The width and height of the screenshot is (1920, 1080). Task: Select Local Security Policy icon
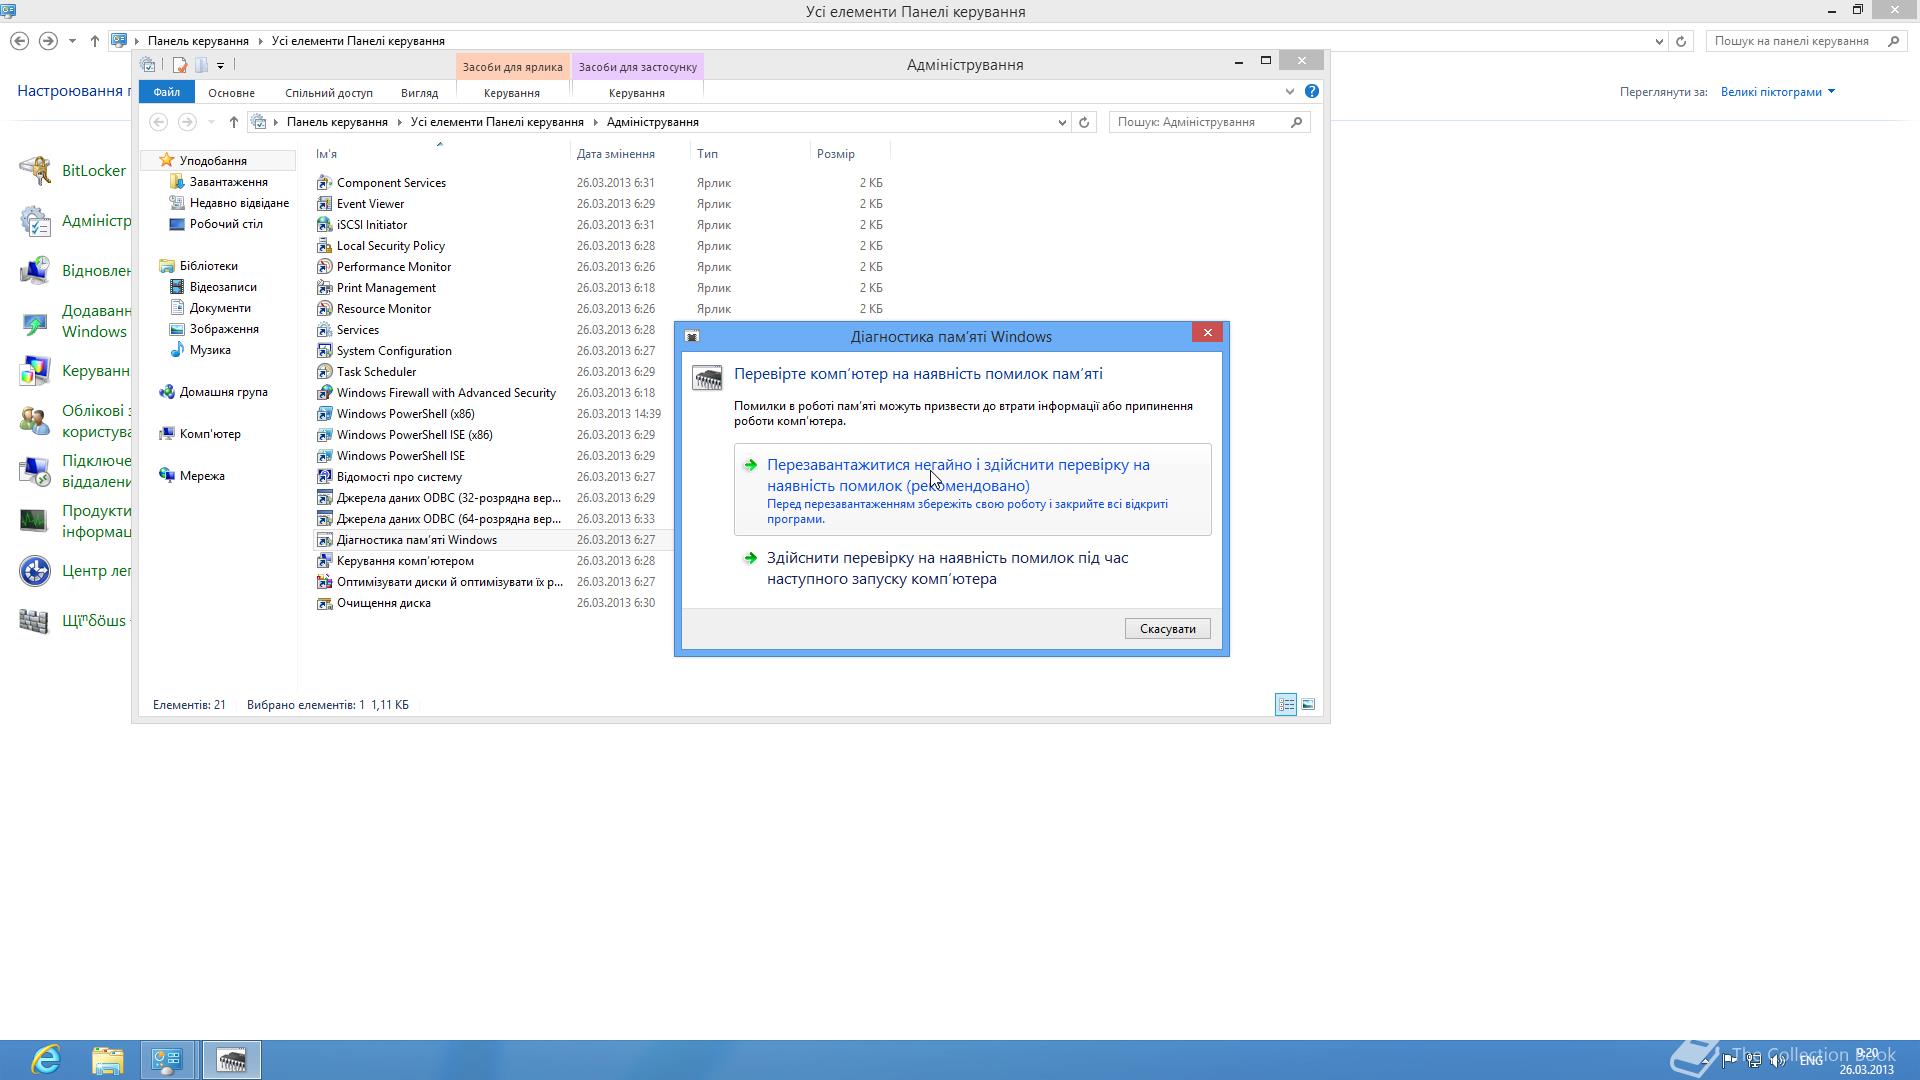click(x=324, y=246)
